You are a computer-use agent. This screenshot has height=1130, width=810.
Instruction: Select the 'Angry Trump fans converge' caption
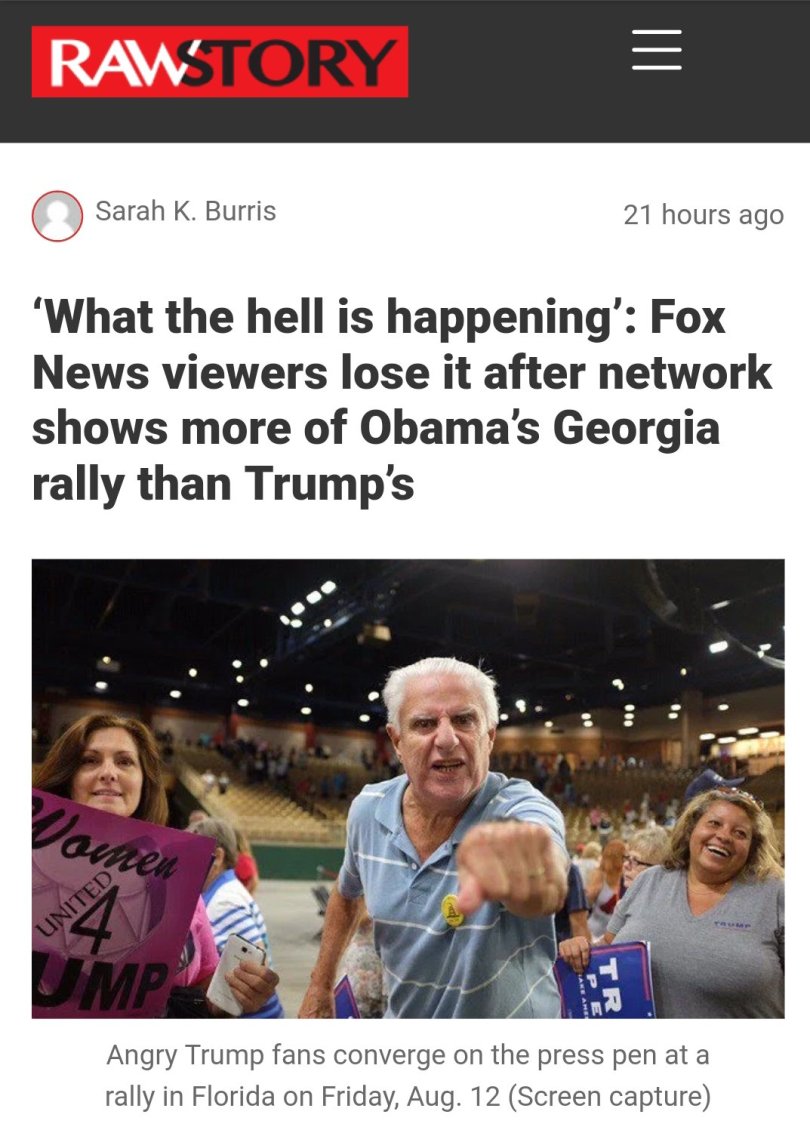pyautogui.click(x=408, y=1075)
